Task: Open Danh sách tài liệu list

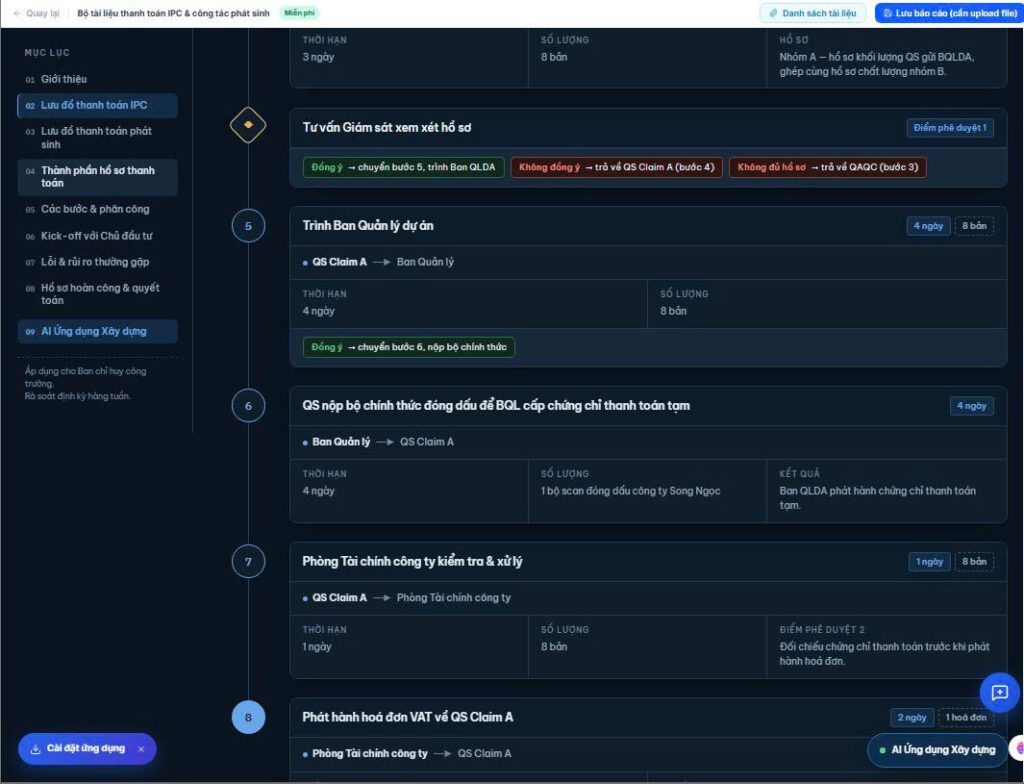Action: 812,13
